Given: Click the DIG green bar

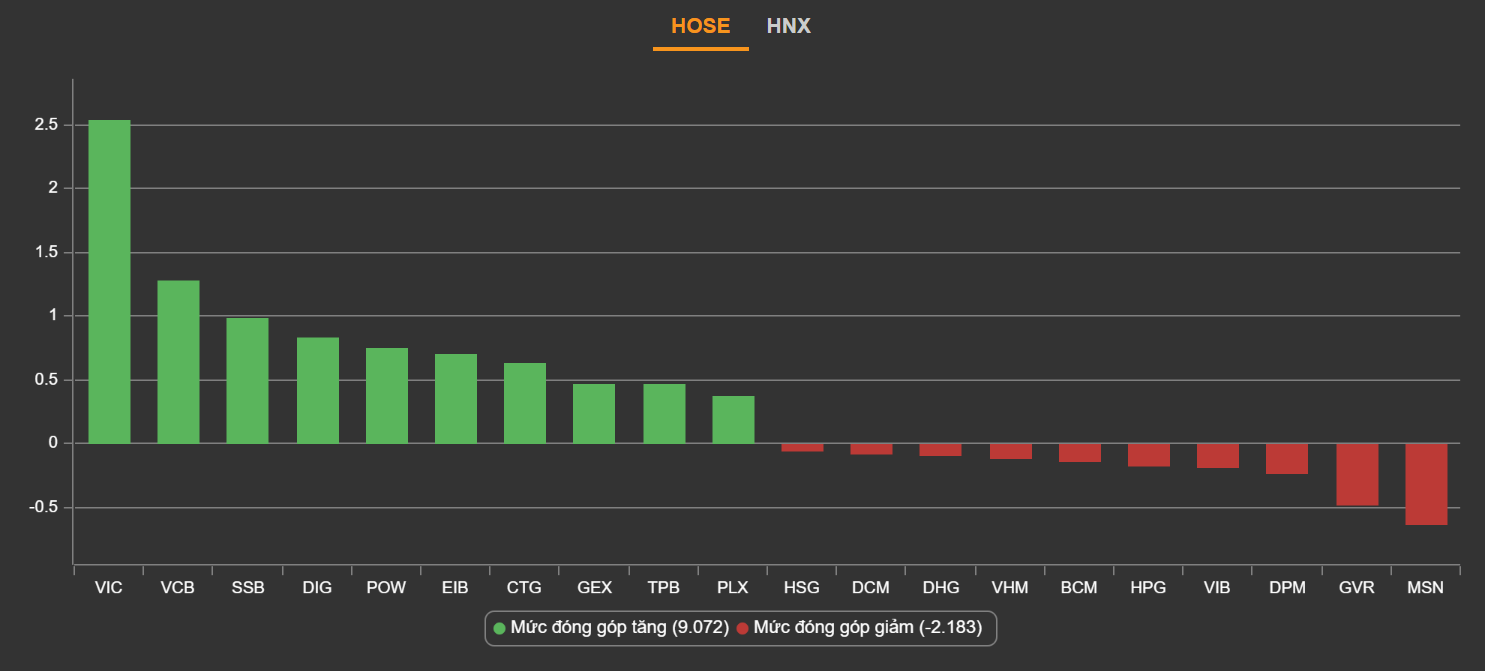Looking at the screenshot, I should [317, 391].
